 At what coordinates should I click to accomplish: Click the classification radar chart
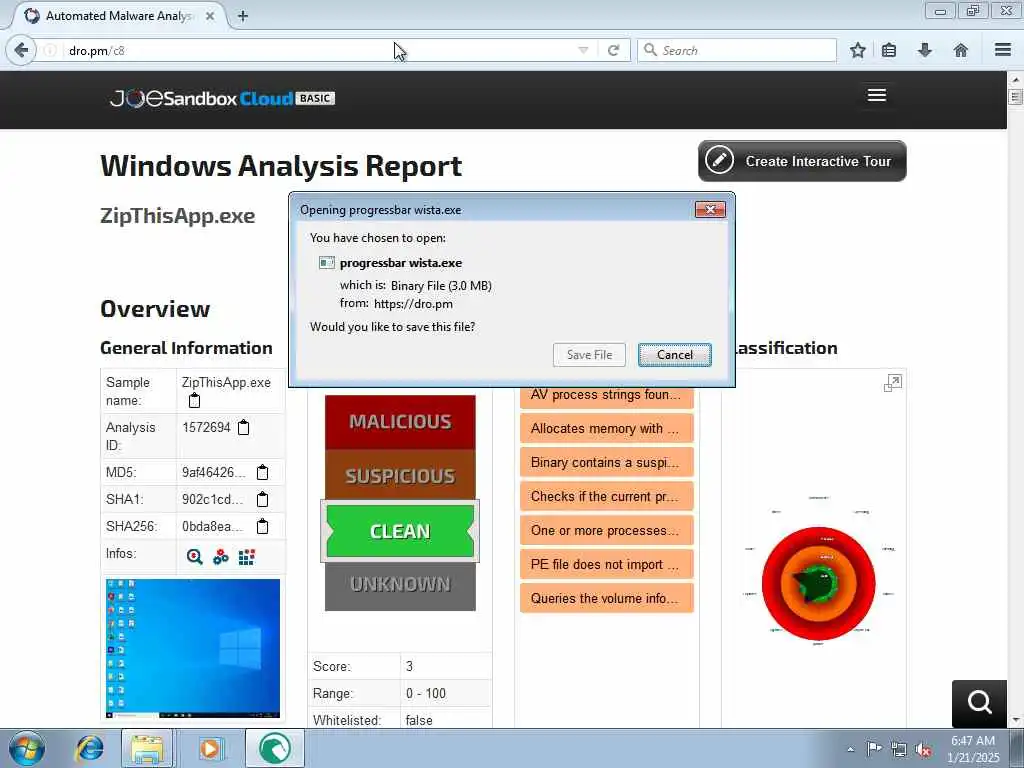(818, 583)
